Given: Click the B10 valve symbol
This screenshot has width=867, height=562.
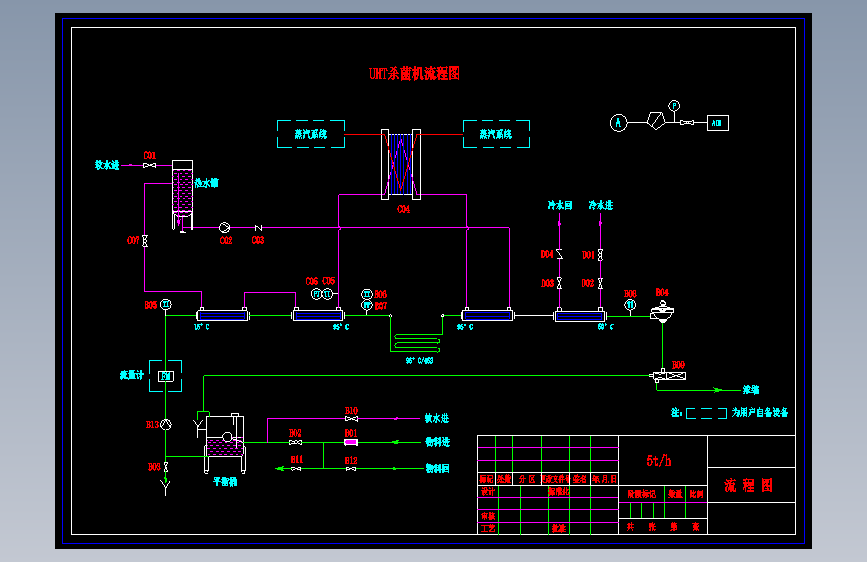Looking at the screenshot, I should point(351,419).
